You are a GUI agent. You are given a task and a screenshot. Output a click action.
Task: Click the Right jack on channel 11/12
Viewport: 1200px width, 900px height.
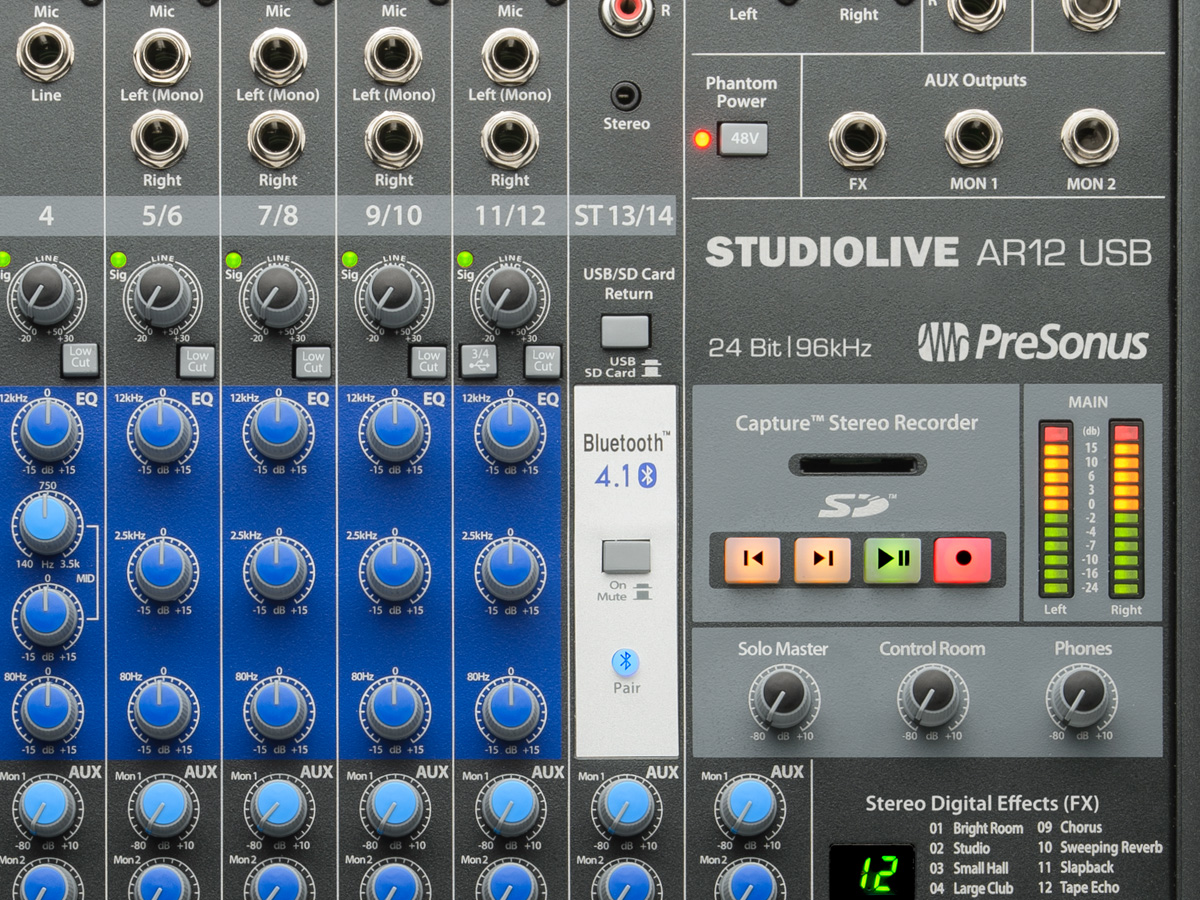tap(510, 139)
